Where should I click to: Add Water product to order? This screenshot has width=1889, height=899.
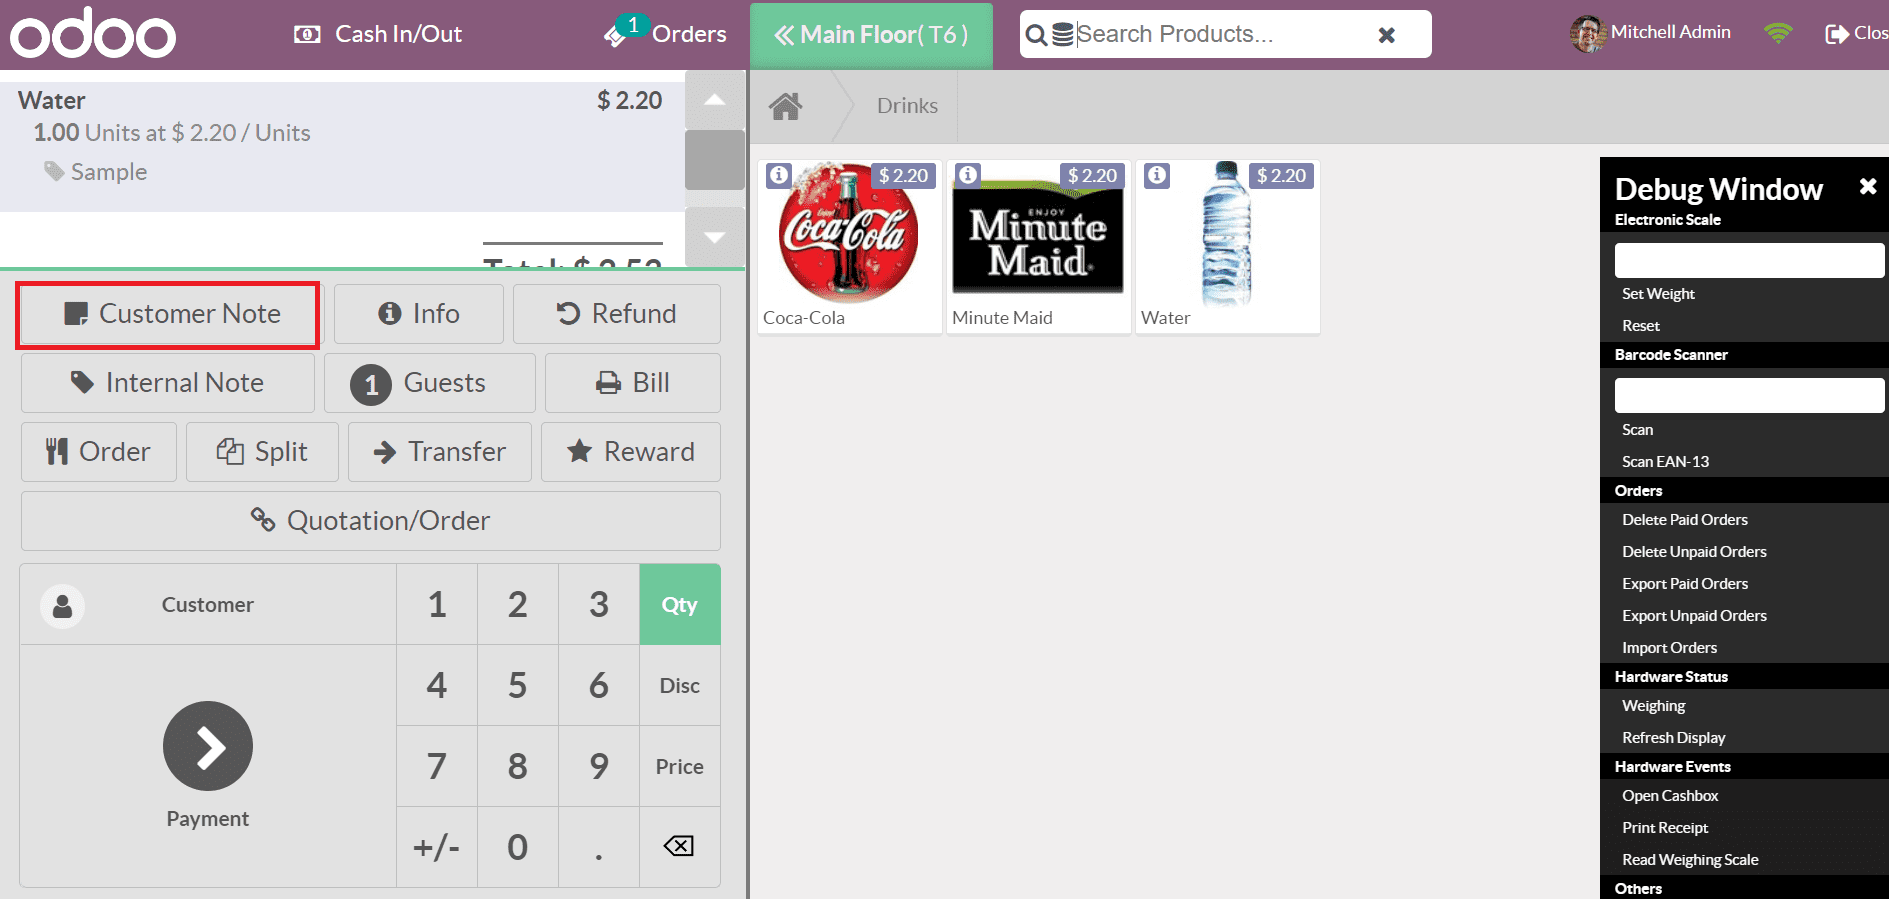coord(1228,246)
